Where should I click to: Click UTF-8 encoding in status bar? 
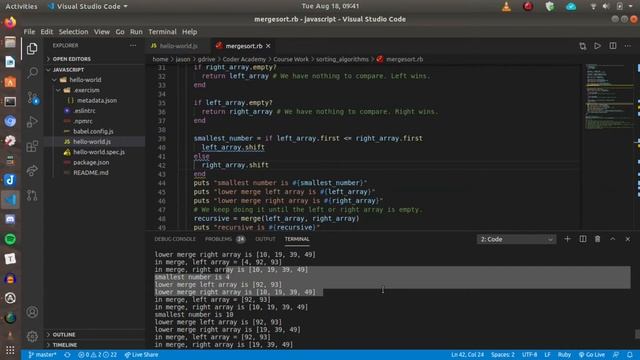[x=529, y=355]
